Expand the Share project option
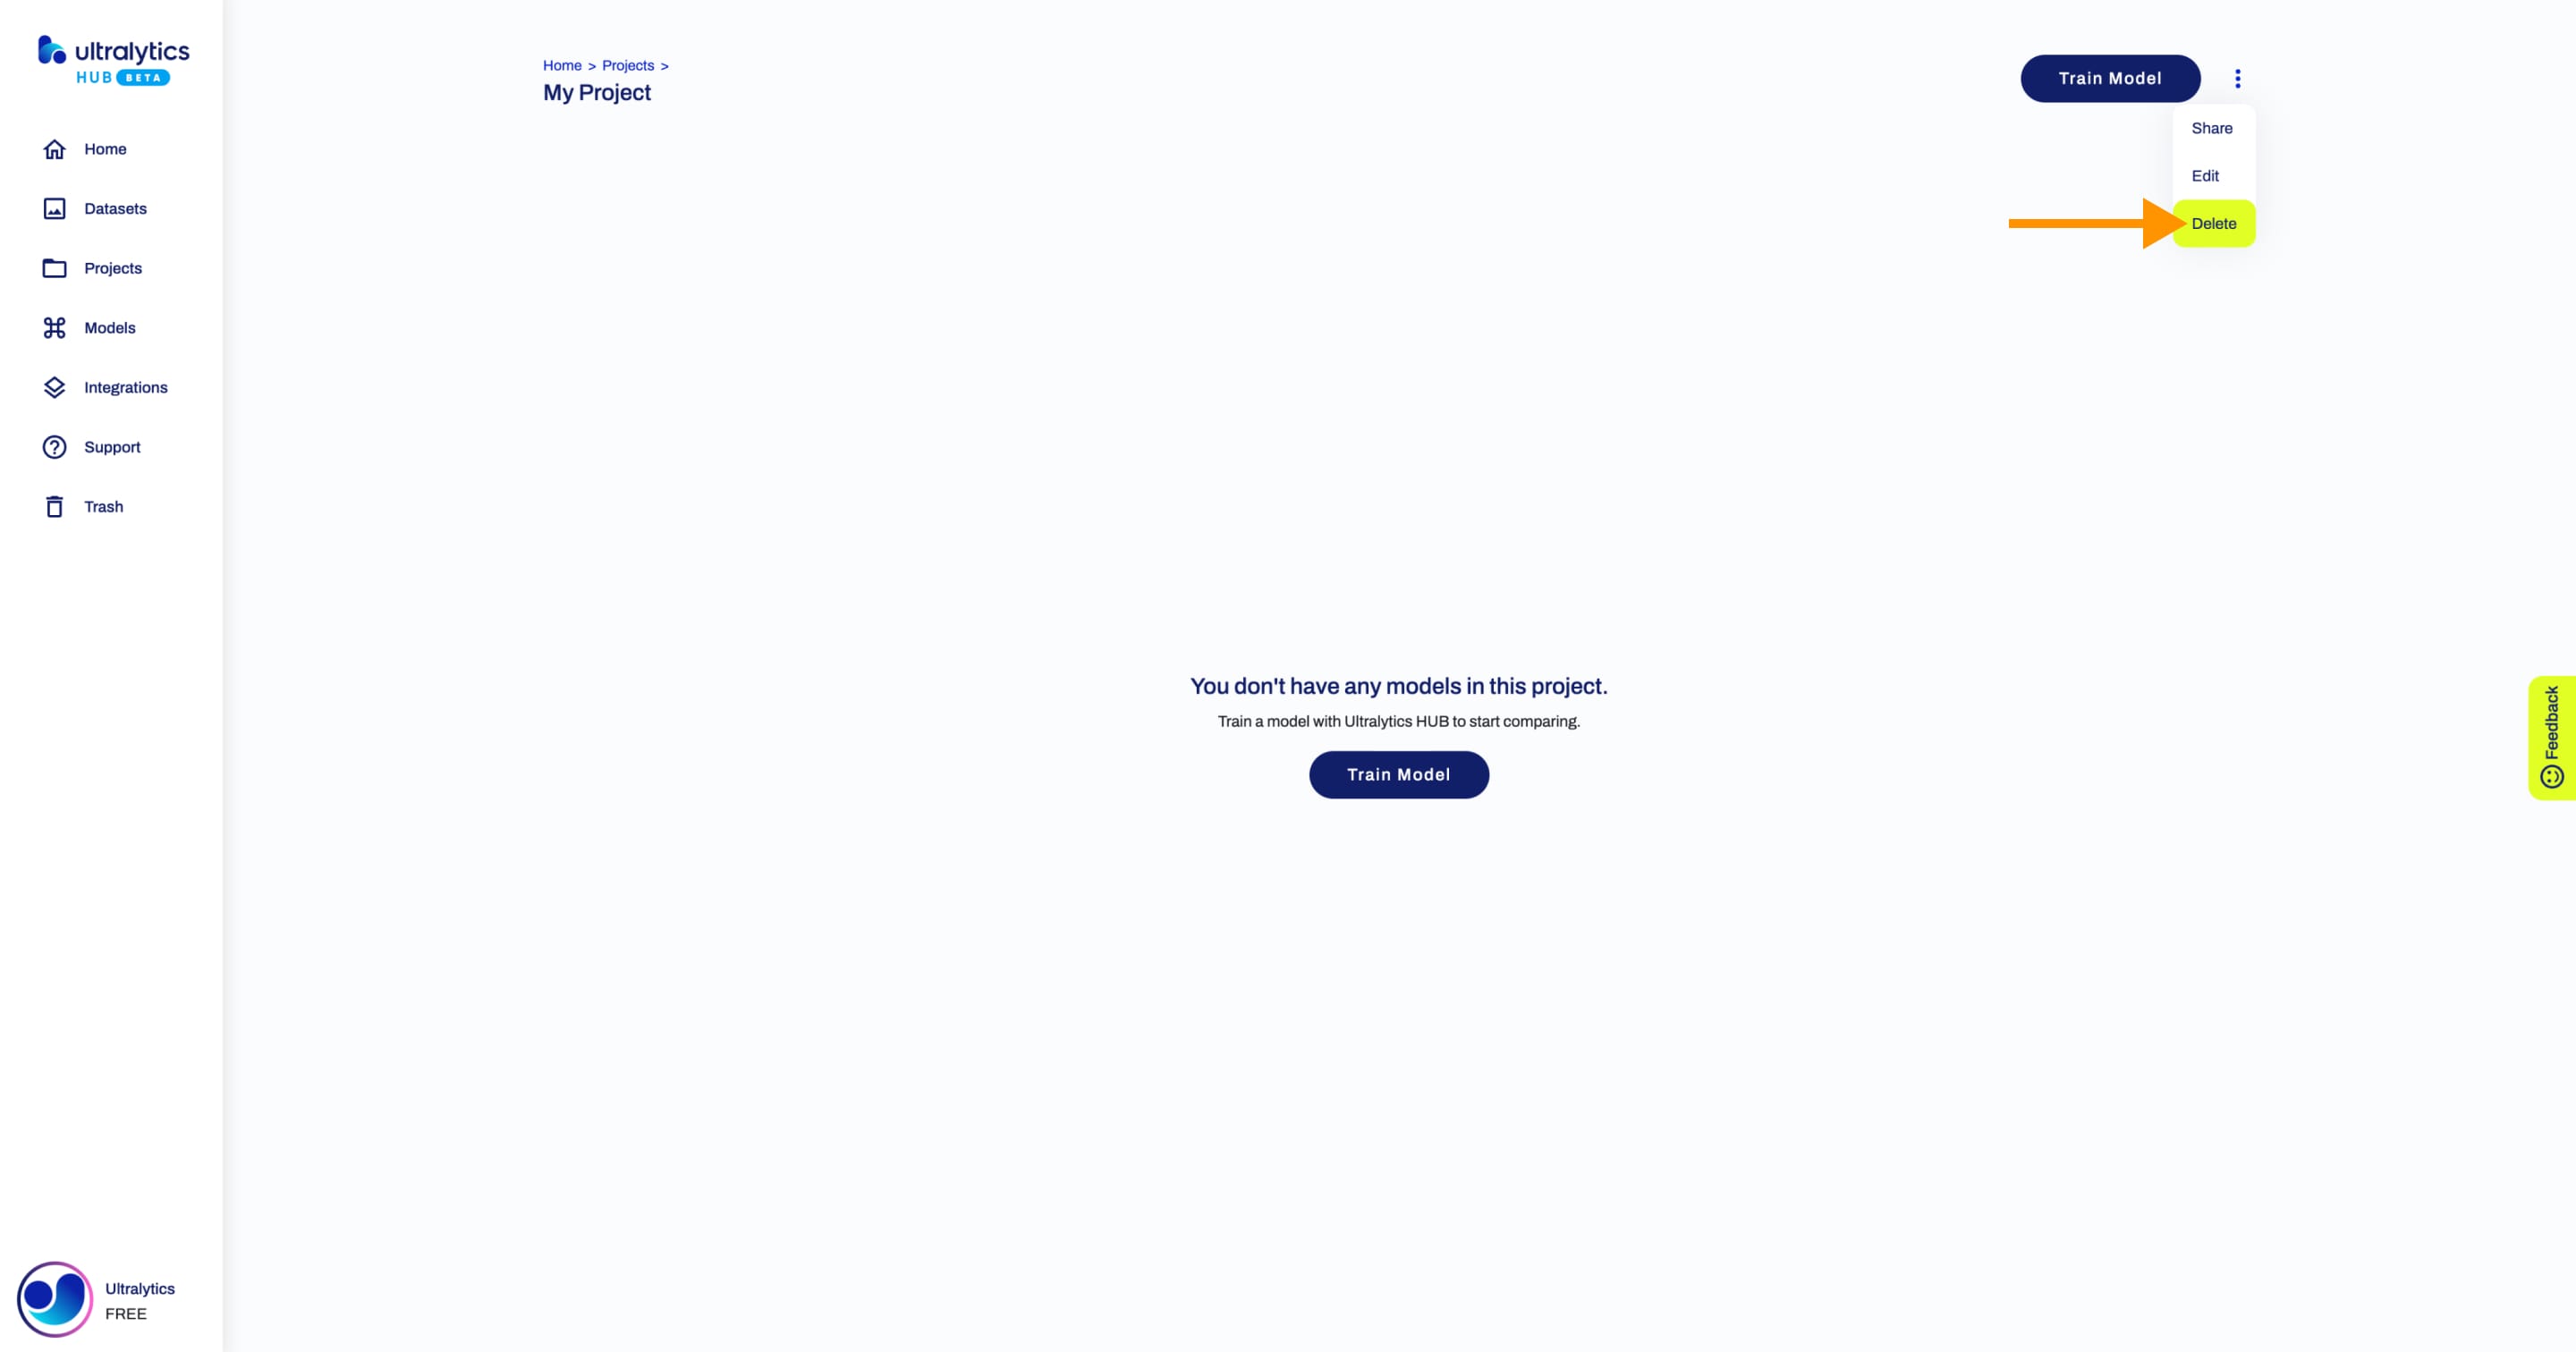The image size is (2576, 1352). (2213, 128)
